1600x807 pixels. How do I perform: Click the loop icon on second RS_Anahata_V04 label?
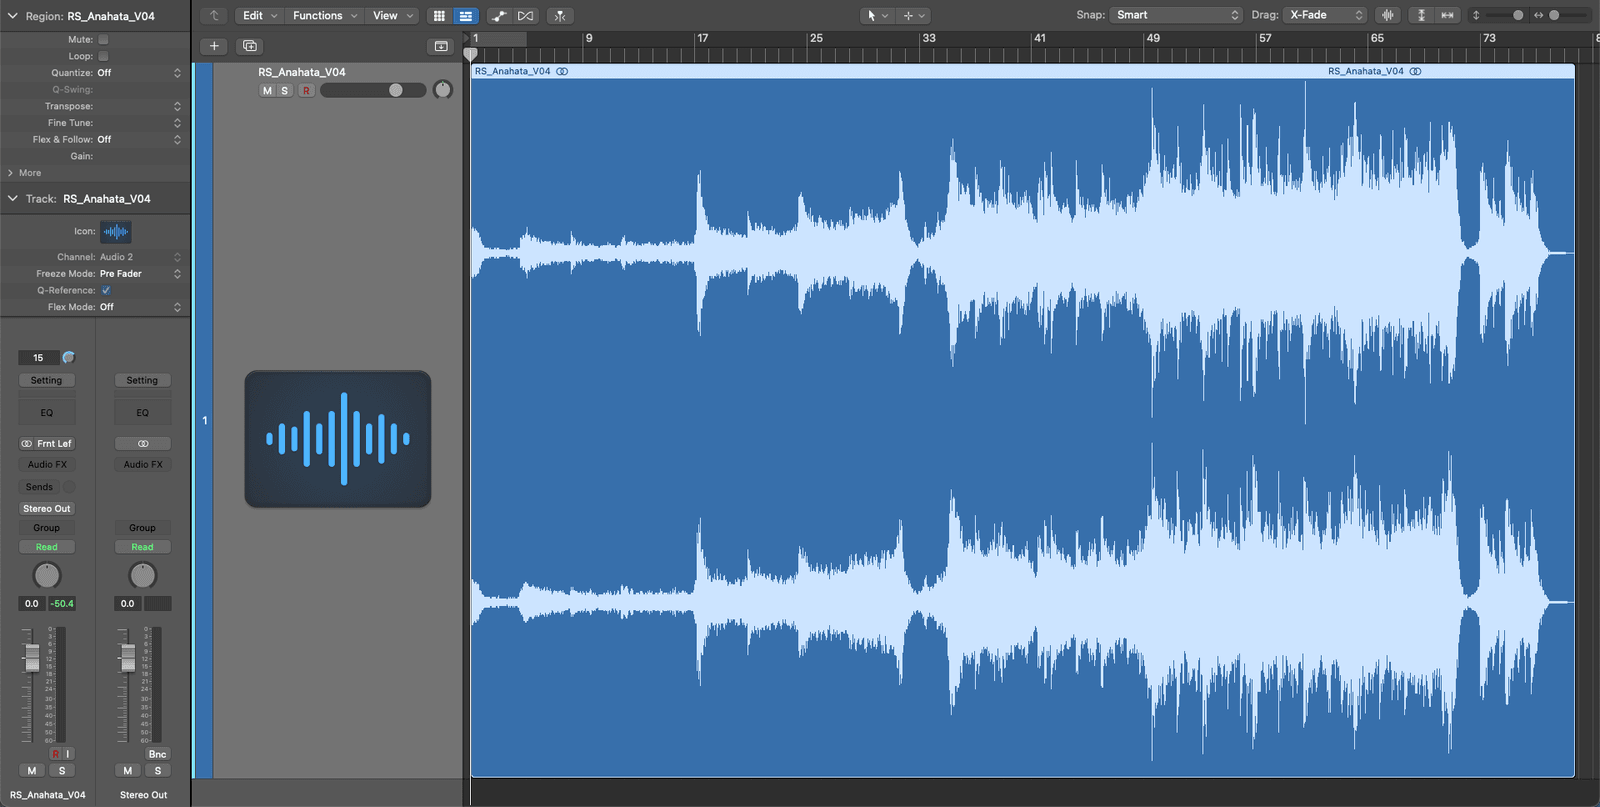(1415, 71)
